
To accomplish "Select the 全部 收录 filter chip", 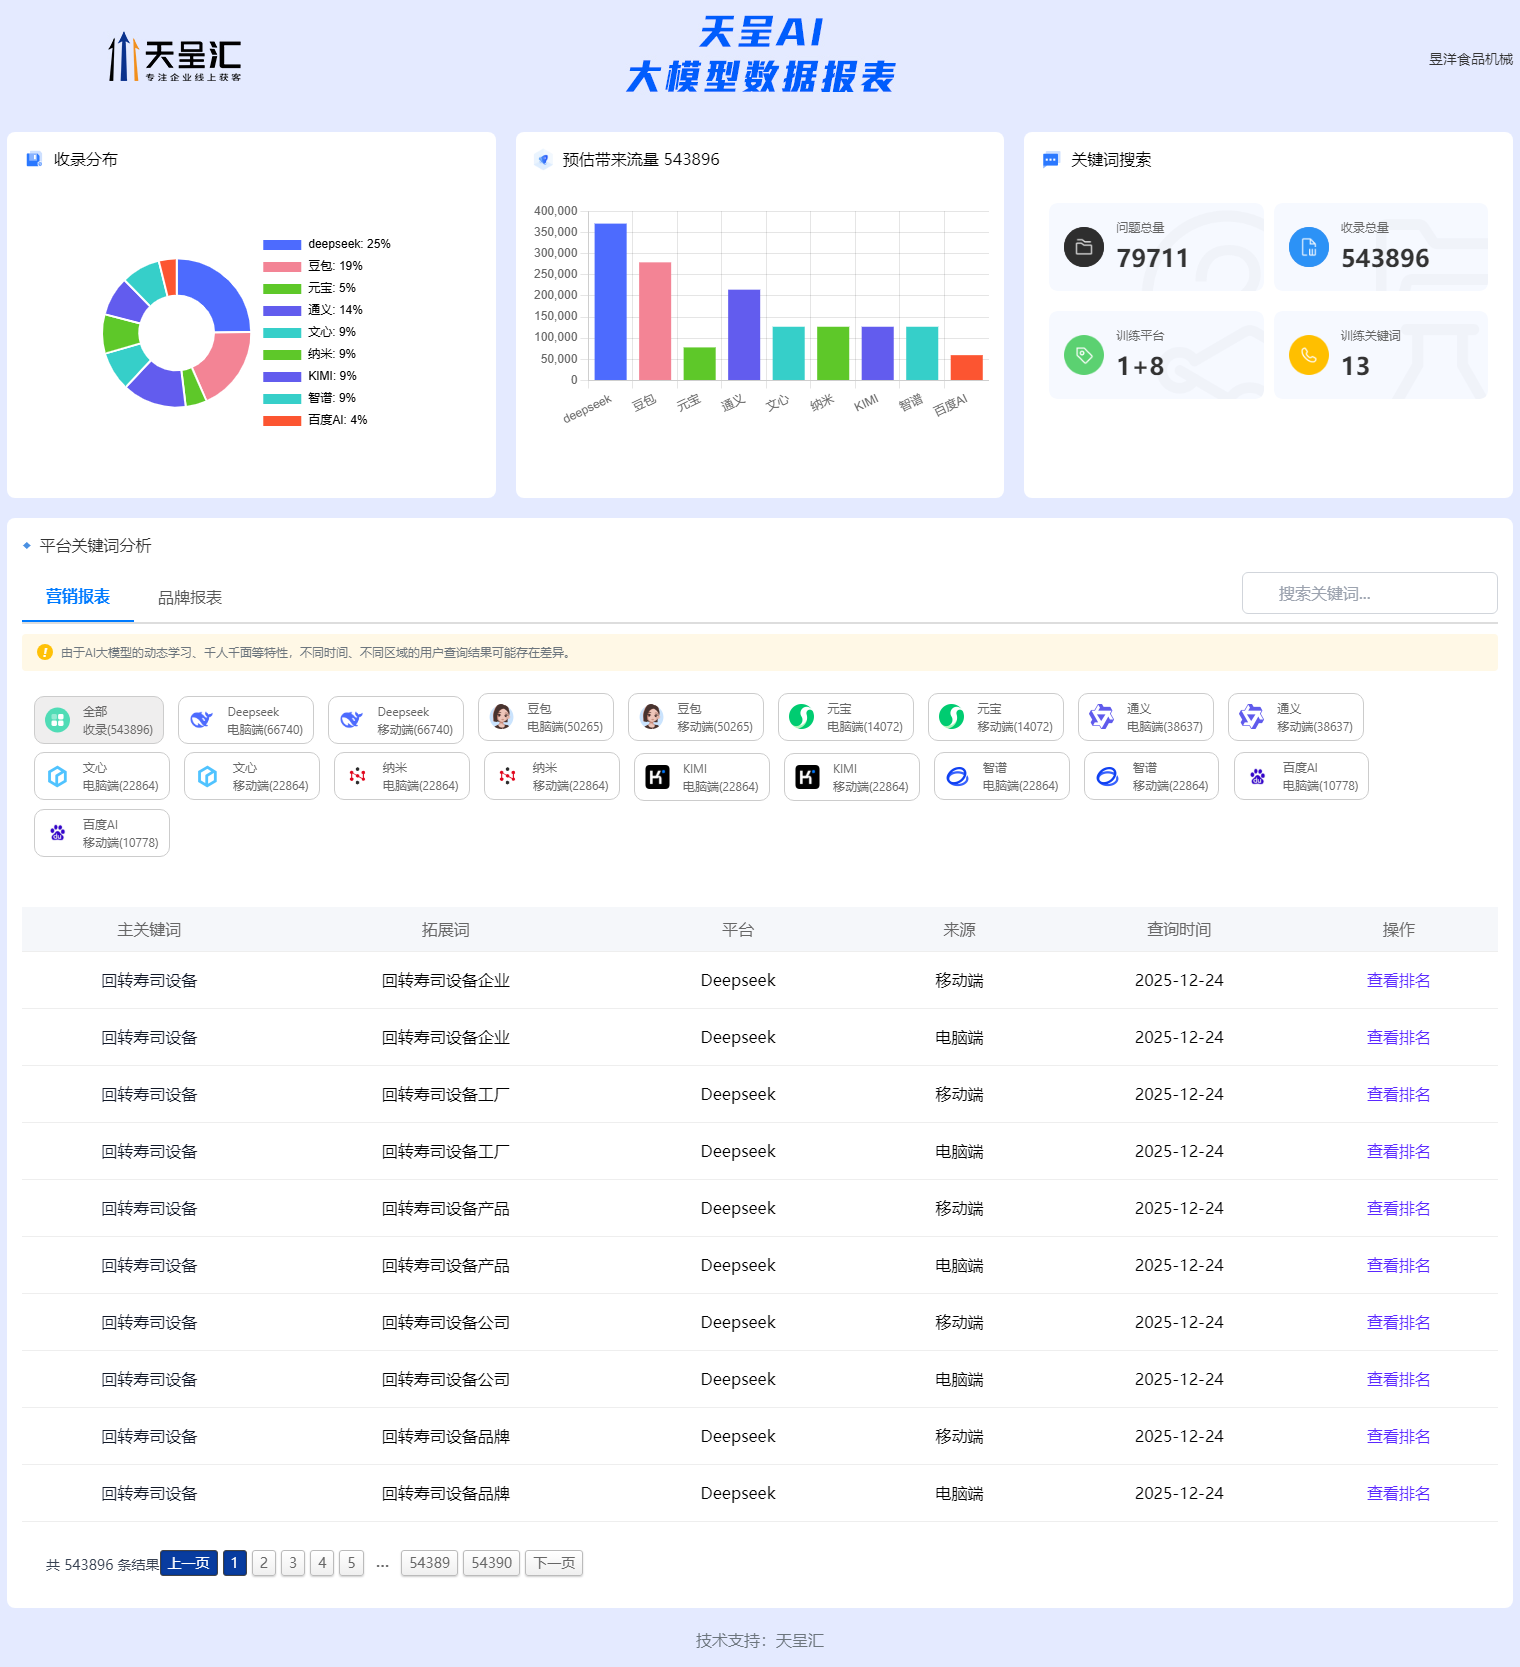I will [99, 720].
